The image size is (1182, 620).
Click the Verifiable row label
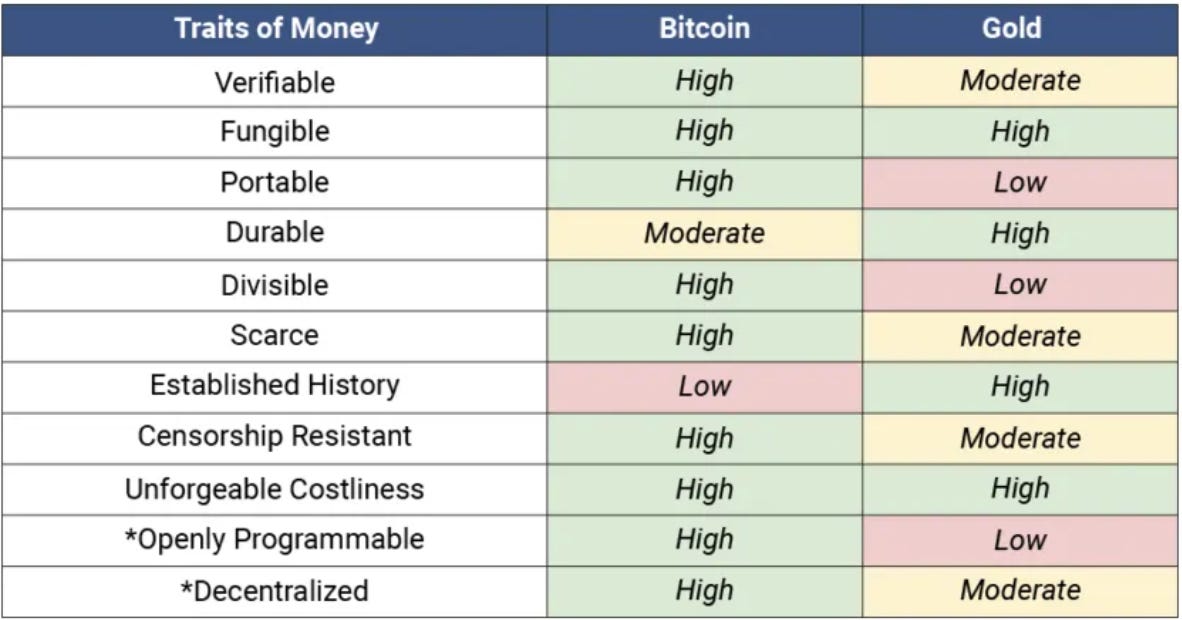tap(274, 81)
